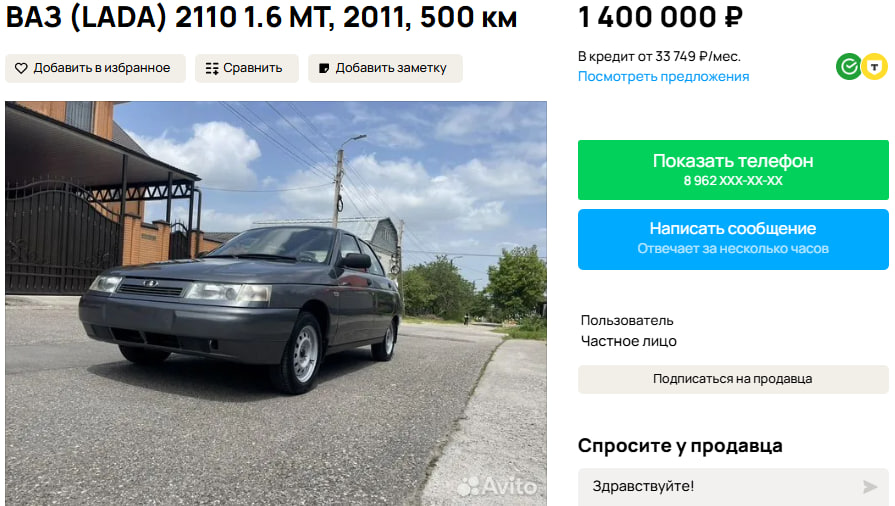Click the note icon in Добавить заметку
Image resolution: width=895 pixels, height=506 pixels.
324,69
